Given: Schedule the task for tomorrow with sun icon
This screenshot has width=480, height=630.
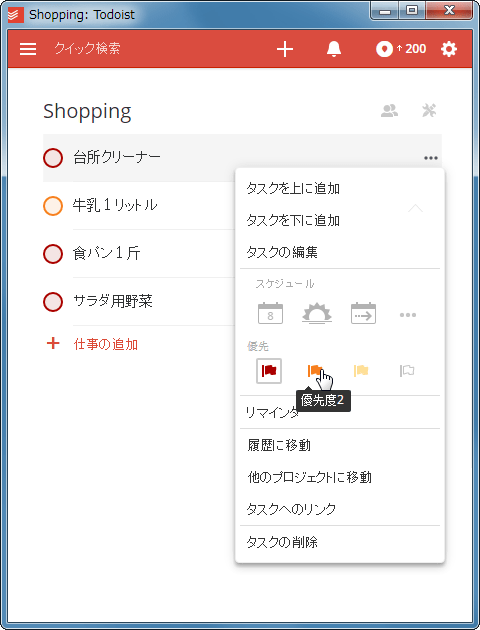Looking at the screenshot, I should click(317, 313).
